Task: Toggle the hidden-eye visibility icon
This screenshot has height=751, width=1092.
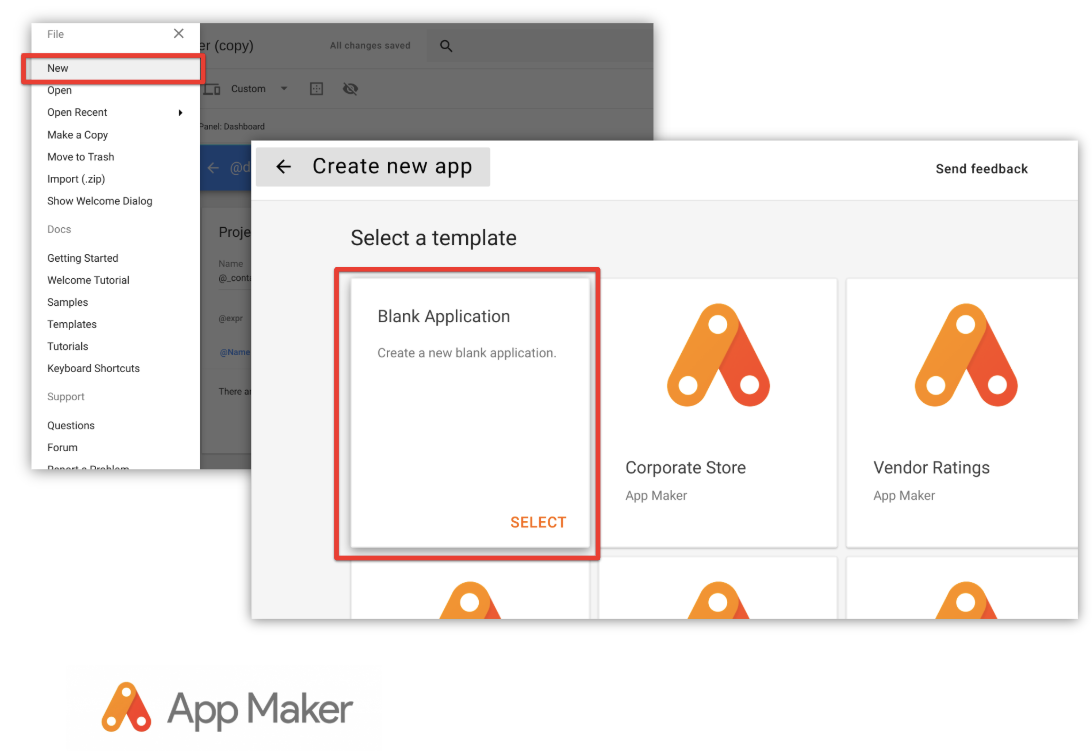Action: 350,88
